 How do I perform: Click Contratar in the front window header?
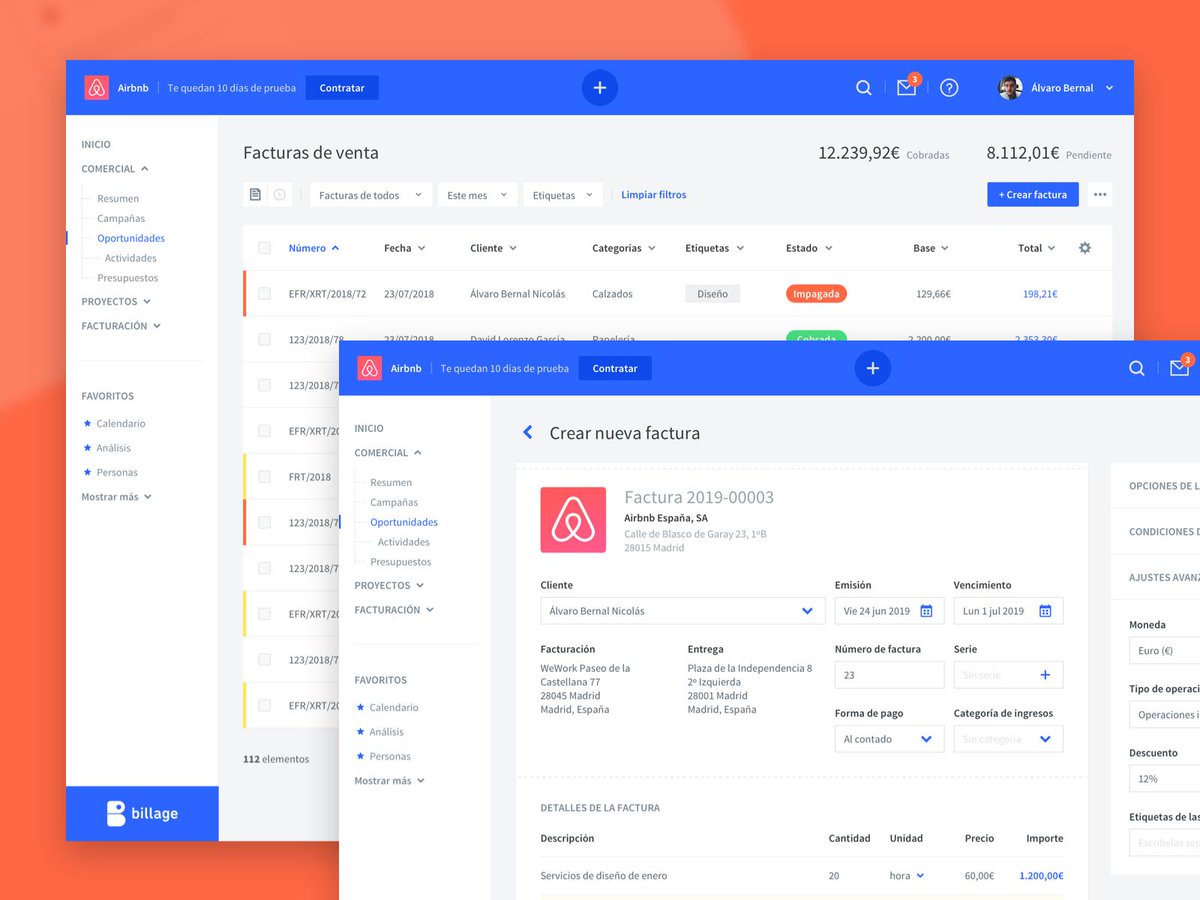pyautogui.click(x=615, y=368)
